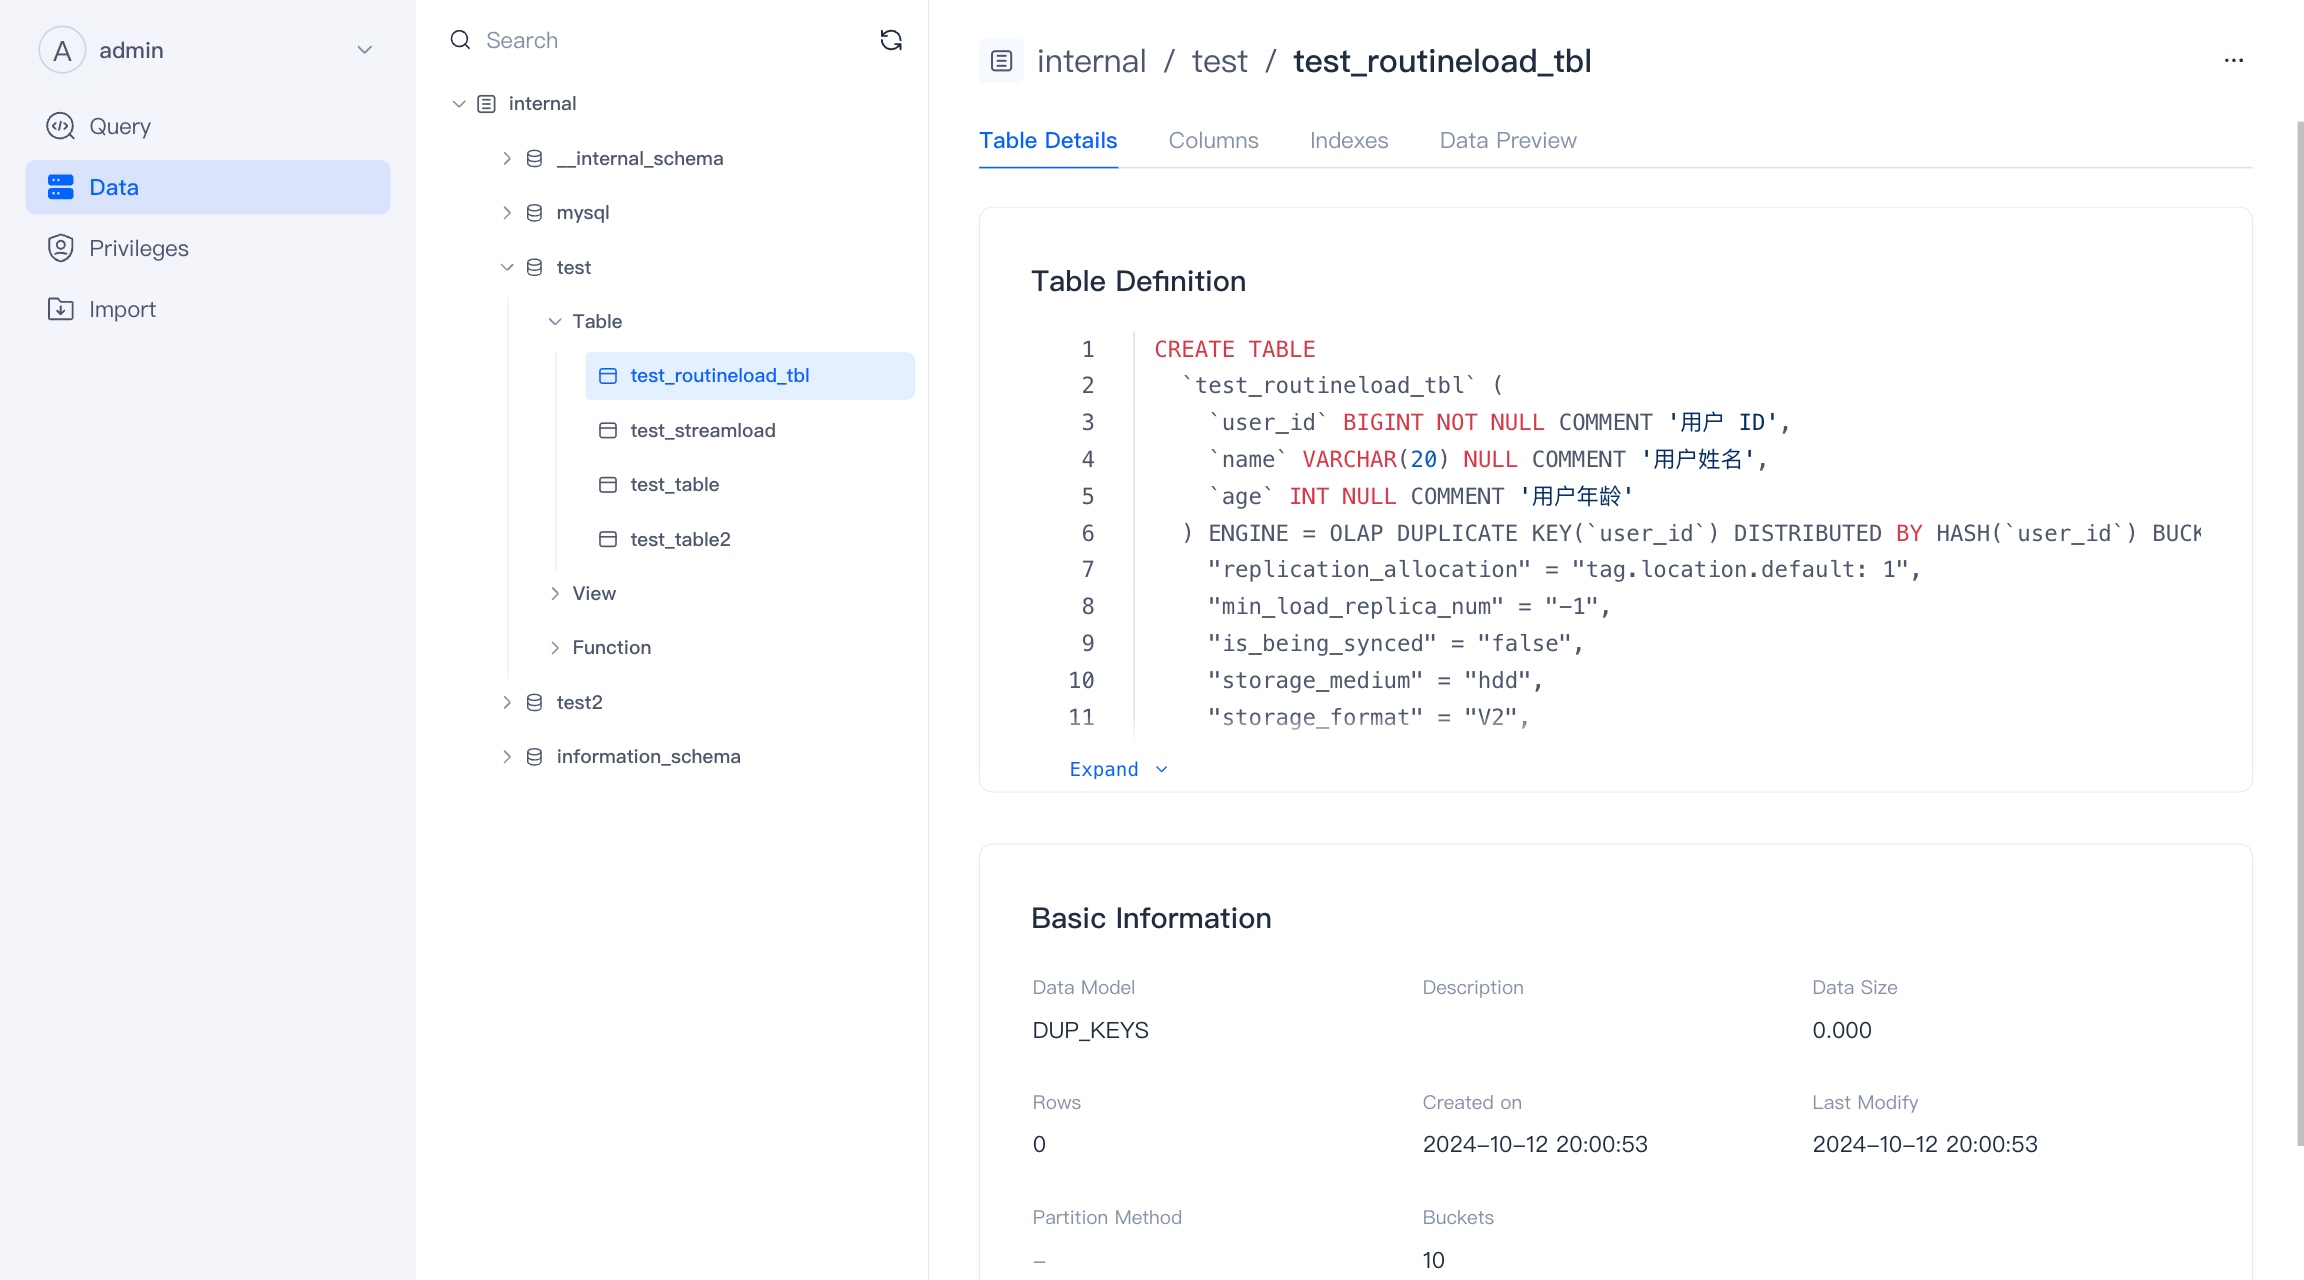Click the table icon next to test_streamload

pyautogui.click(x=608, y=430)
